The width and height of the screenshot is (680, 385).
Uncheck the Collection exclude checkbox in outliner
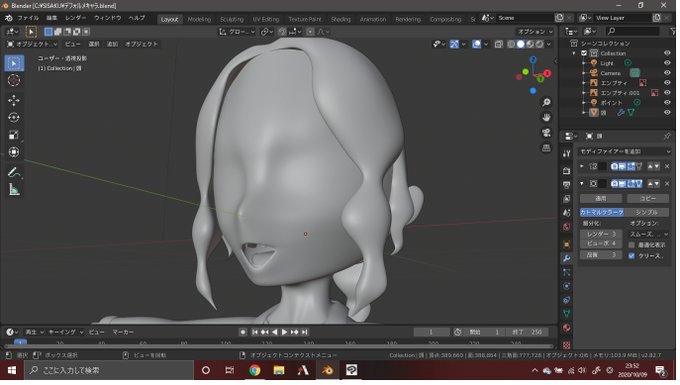point(584,53)
